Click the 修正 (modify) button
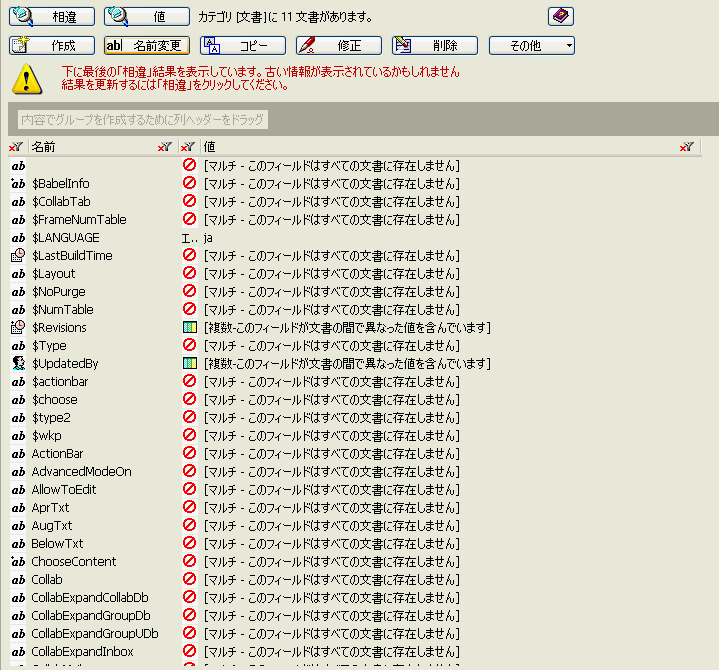This screenshot has height=670, width=719. [x=339, y=45]
